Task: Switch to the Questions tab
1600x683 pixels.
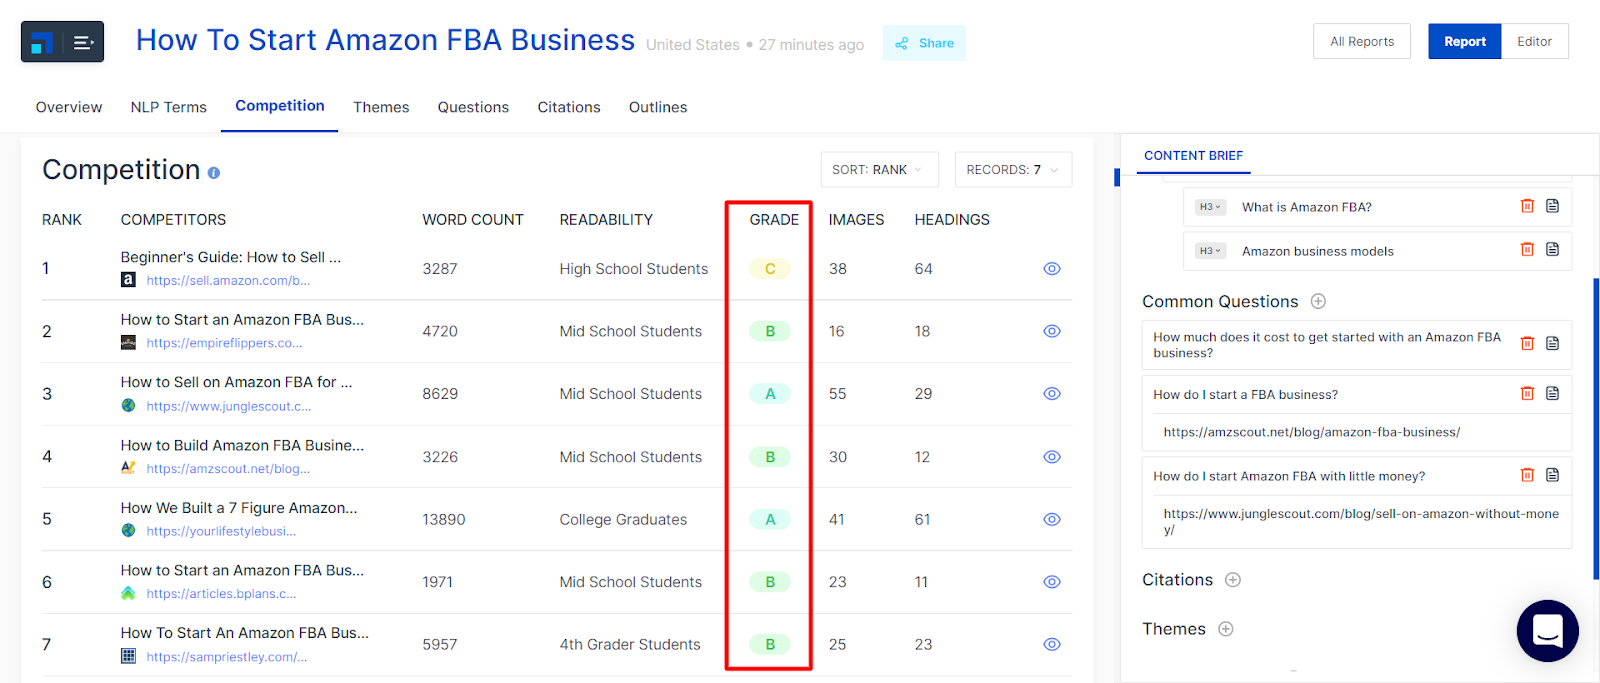Action: click(x=473, y=107)
